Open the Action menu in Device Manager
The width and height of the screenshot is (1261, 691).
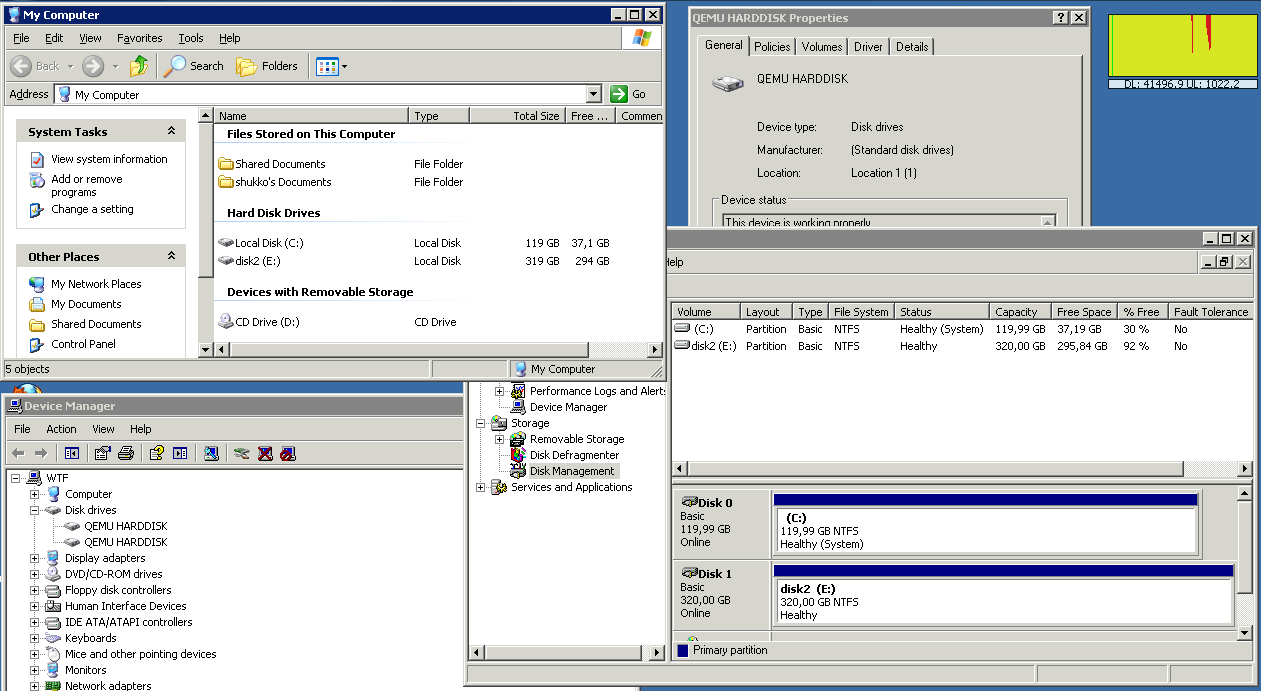point(61,429)
